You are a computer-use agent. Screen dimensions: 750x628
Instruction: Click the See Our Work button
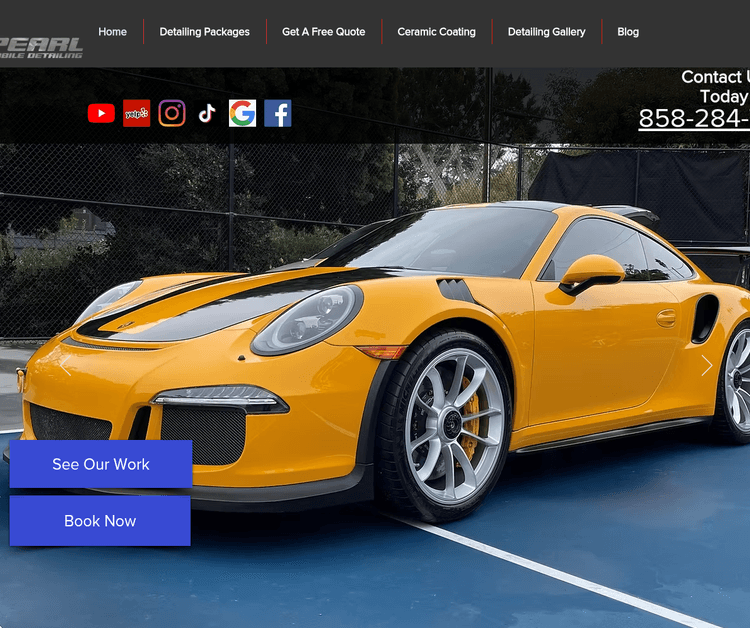[x=101, y=464]
